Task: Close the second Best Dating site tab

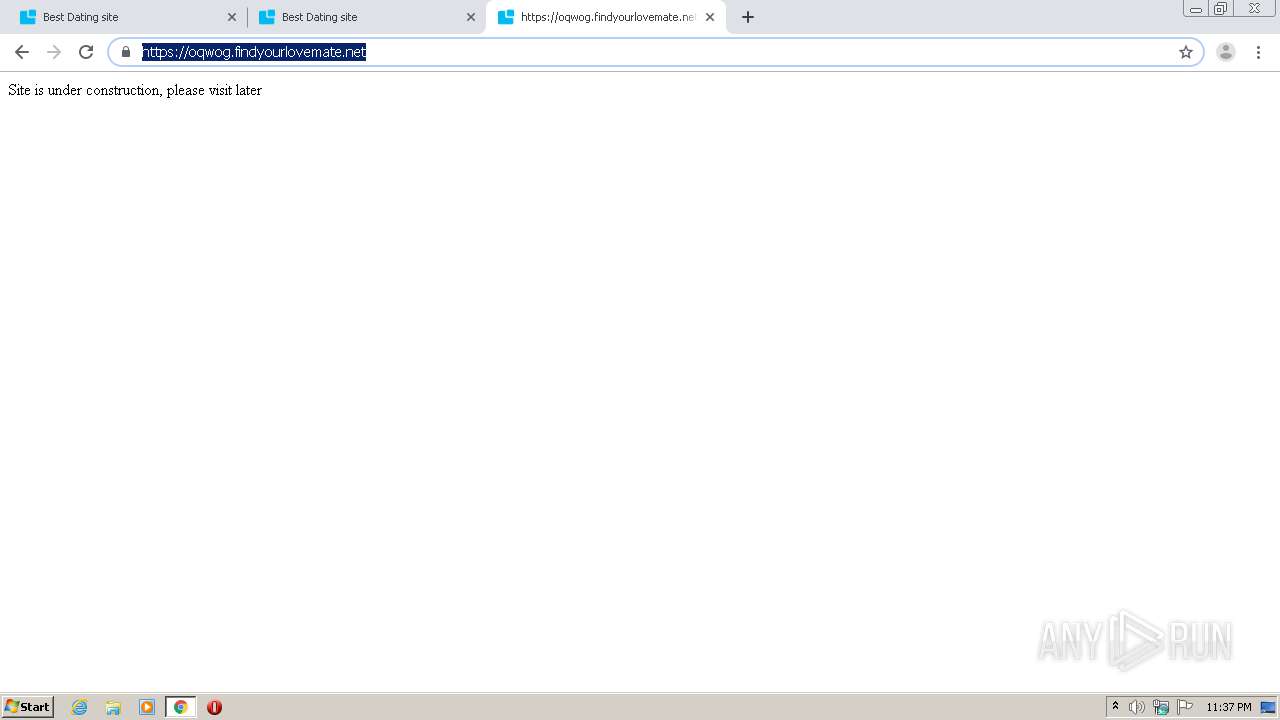Action: (471, 17)
